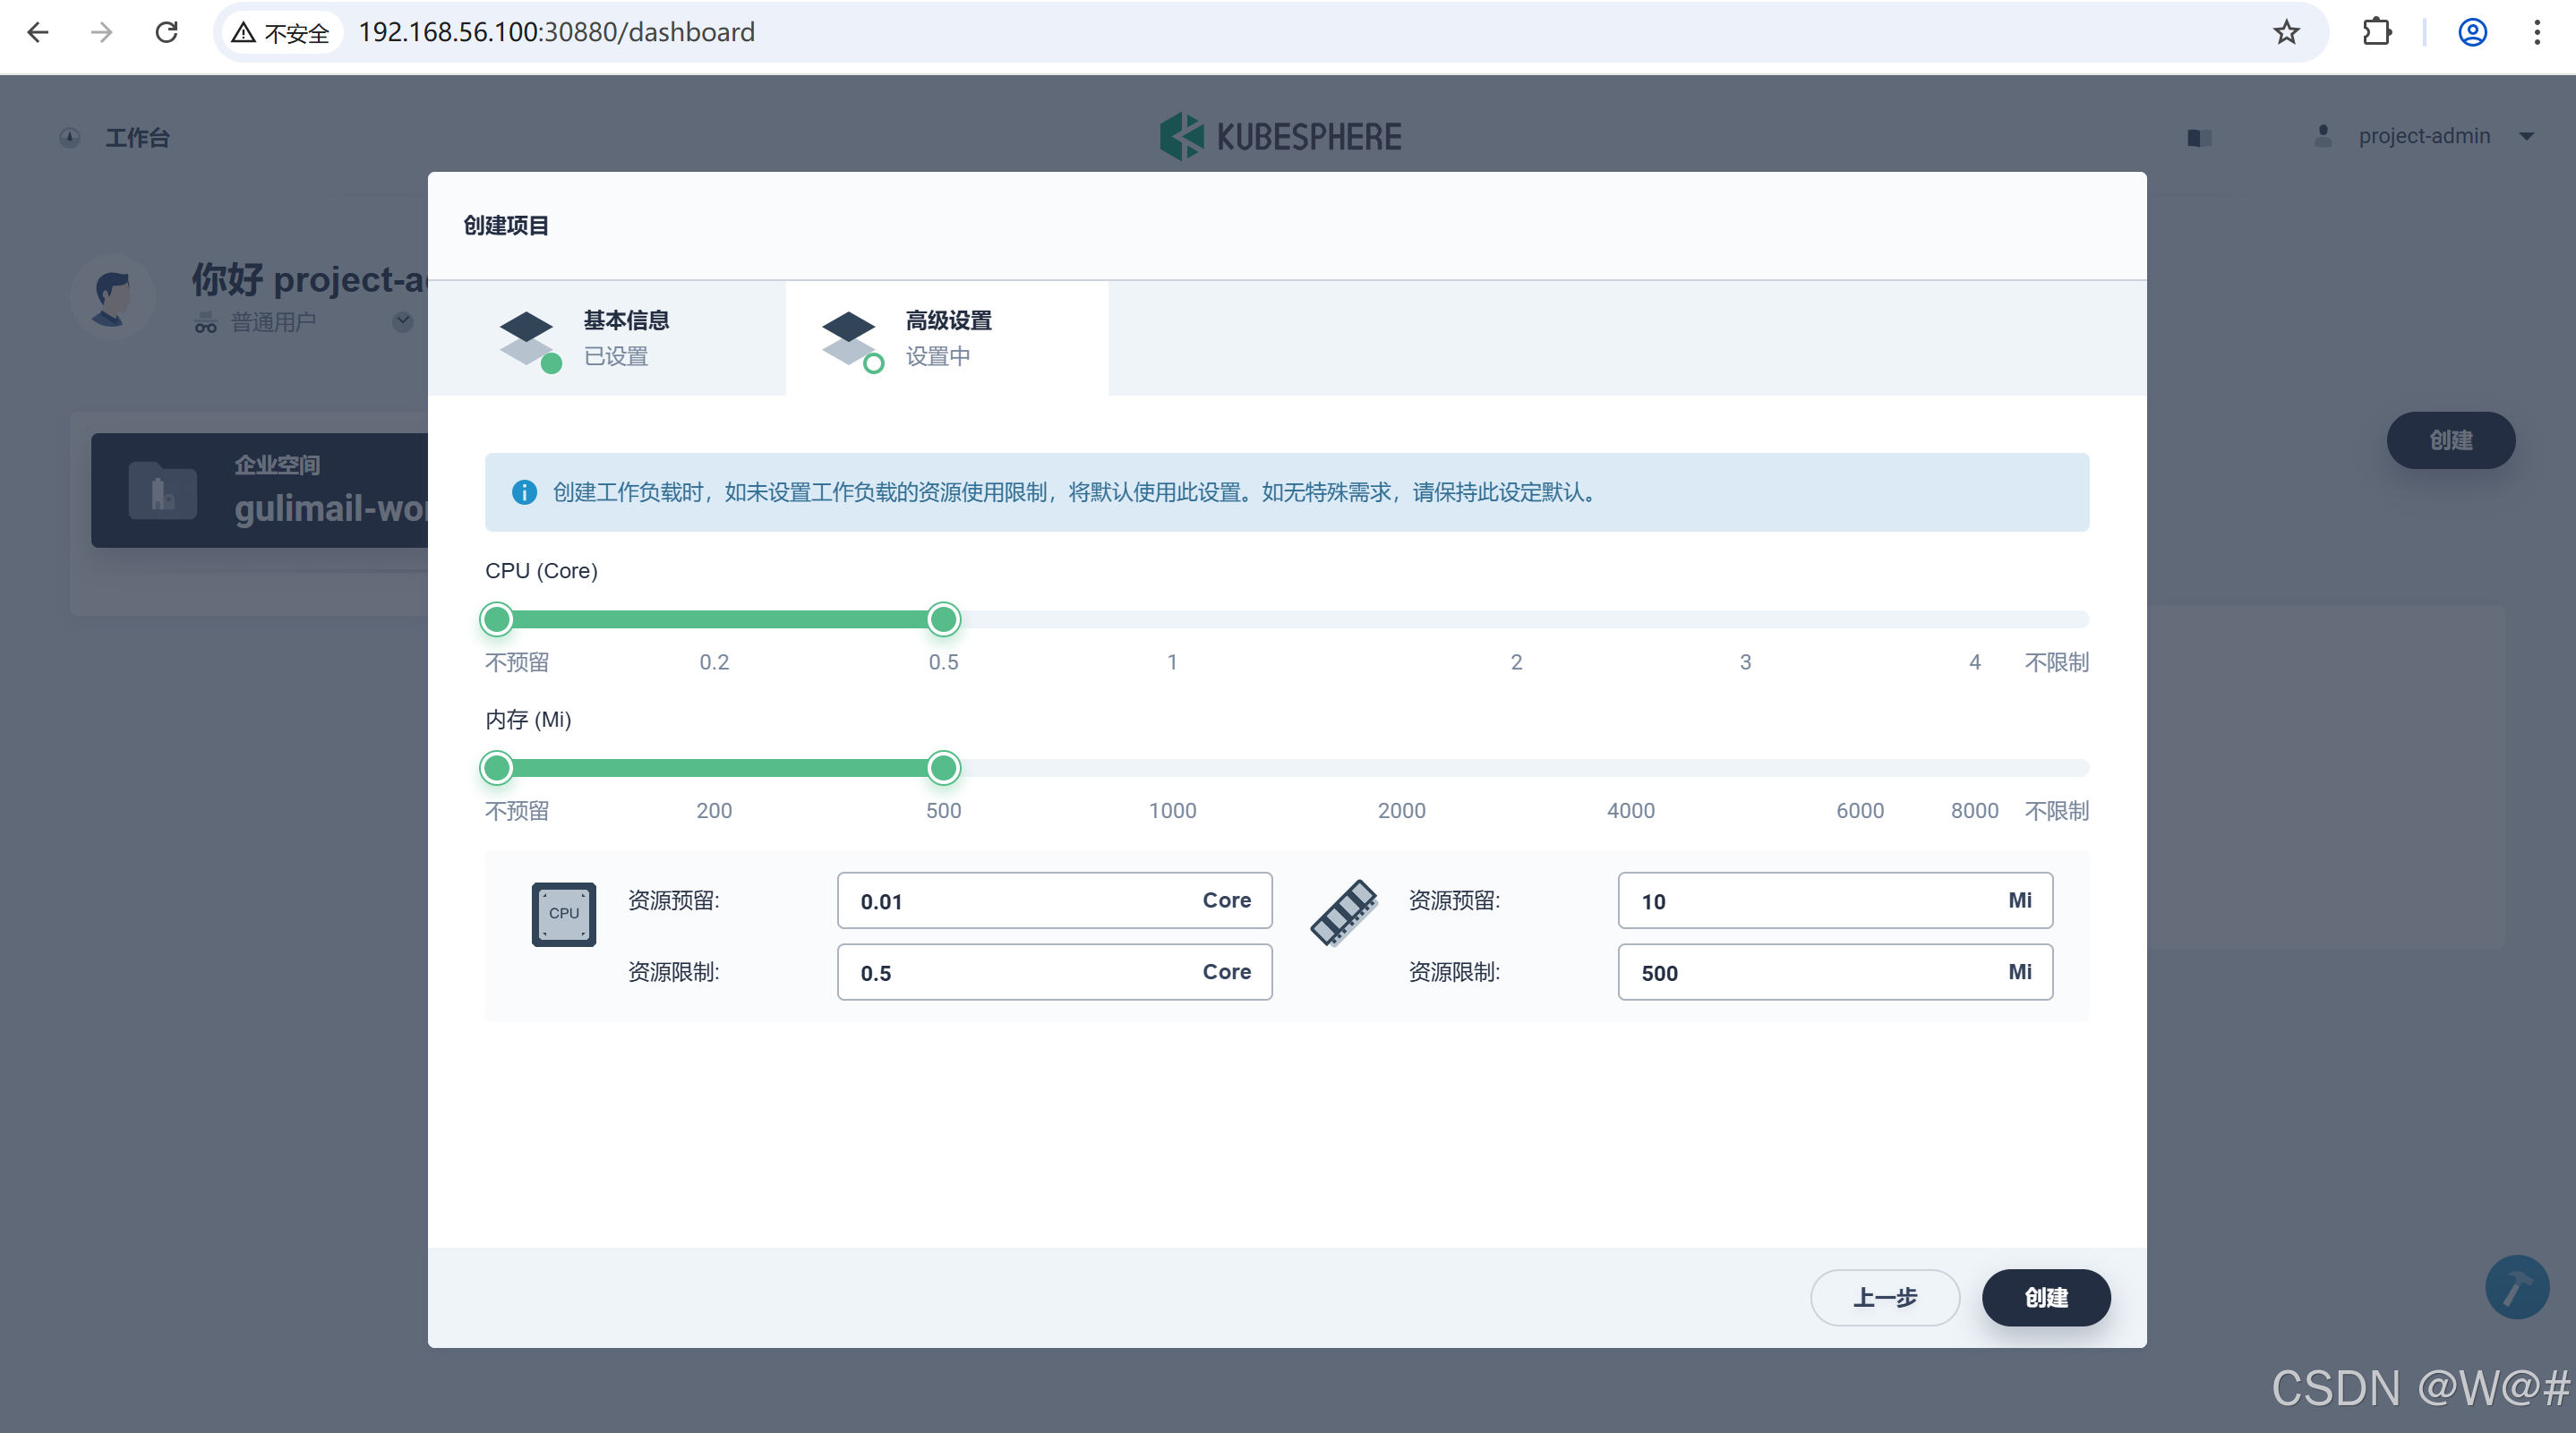
Task: Click the background 创建 button on dashboard
Action: tap(2450, 440)
